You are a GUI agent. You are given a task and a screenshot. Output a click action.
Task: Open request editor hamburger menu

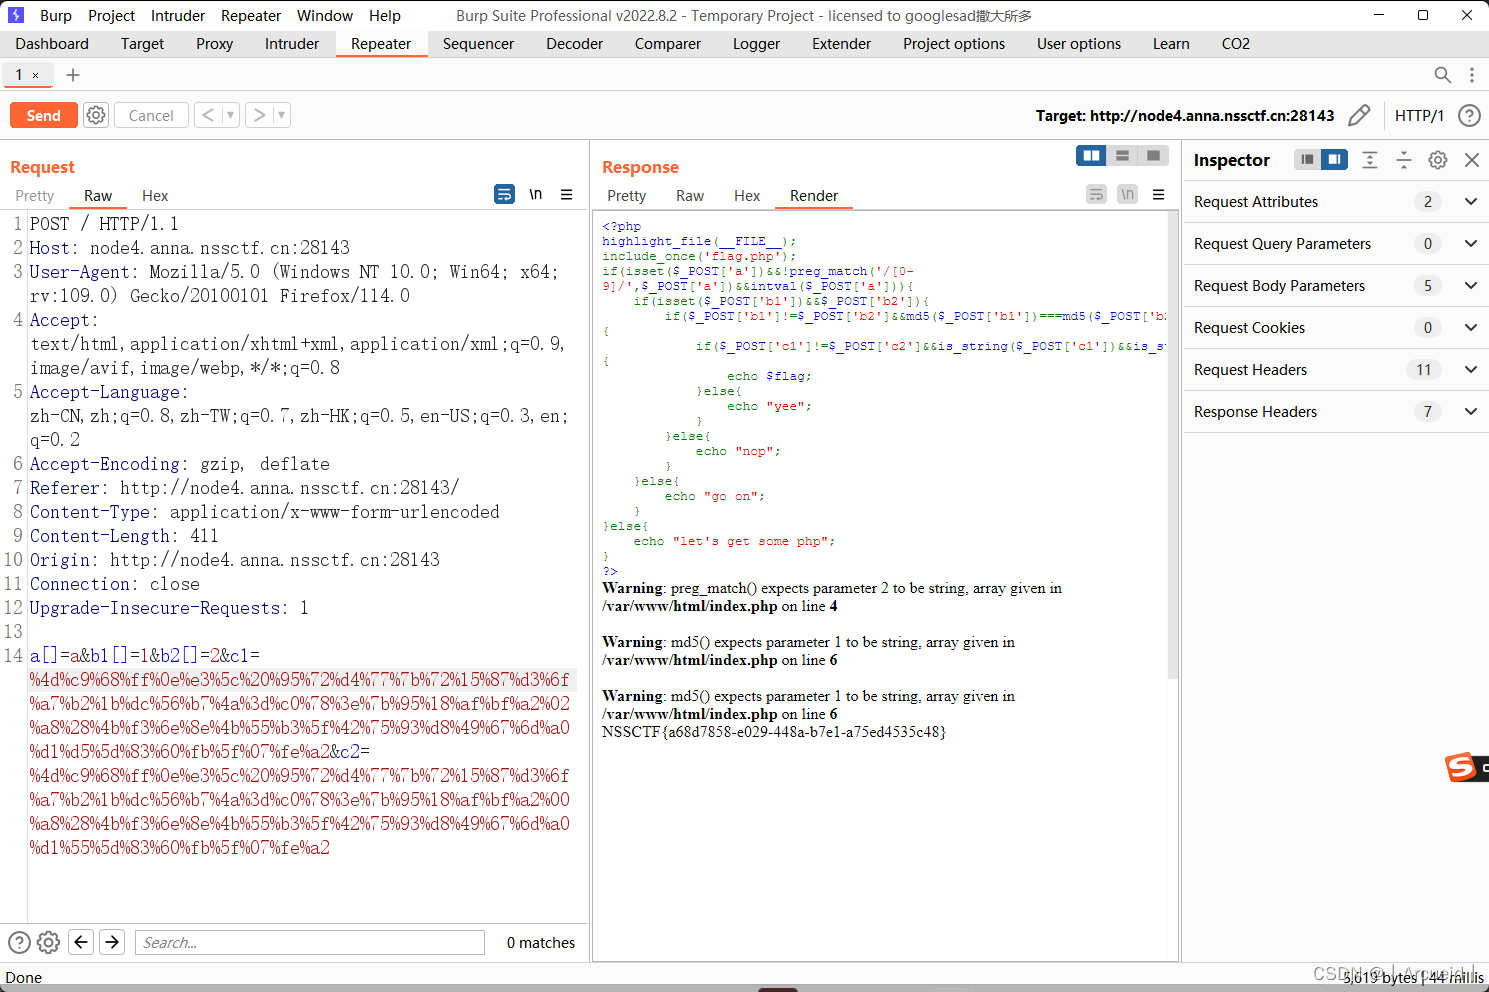pyautogui.click(x=567, y=195)
